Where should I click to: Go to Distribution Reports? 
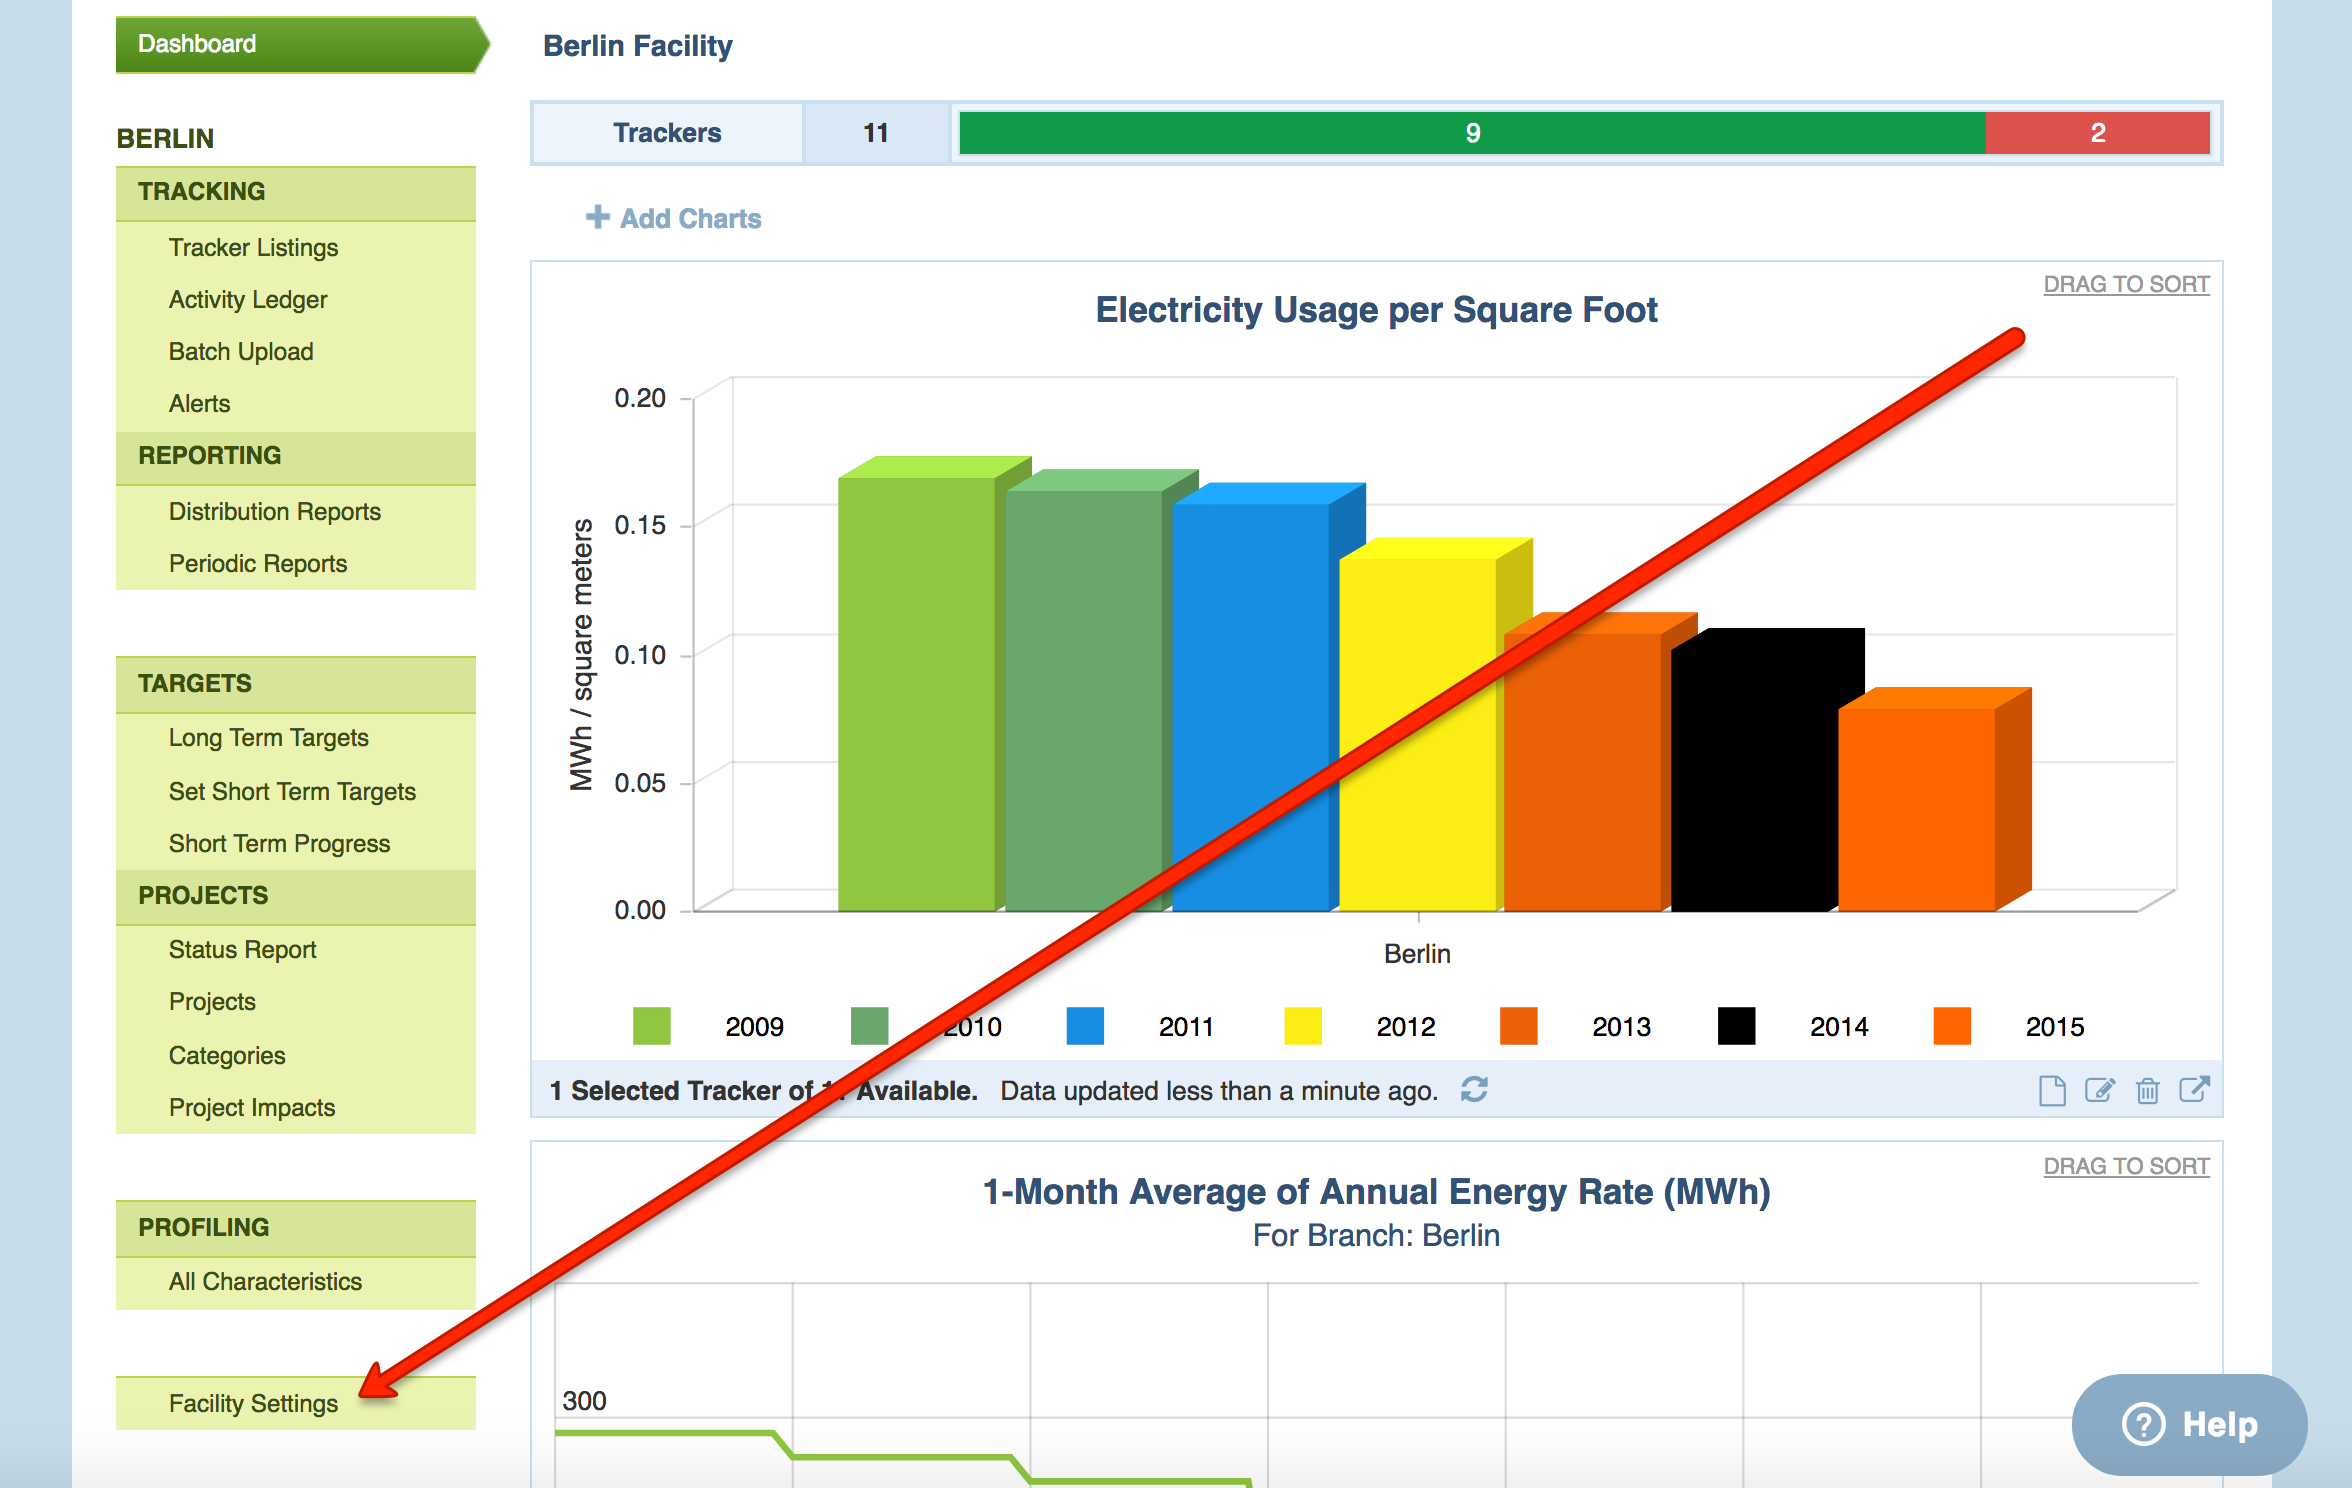[274, 512]
